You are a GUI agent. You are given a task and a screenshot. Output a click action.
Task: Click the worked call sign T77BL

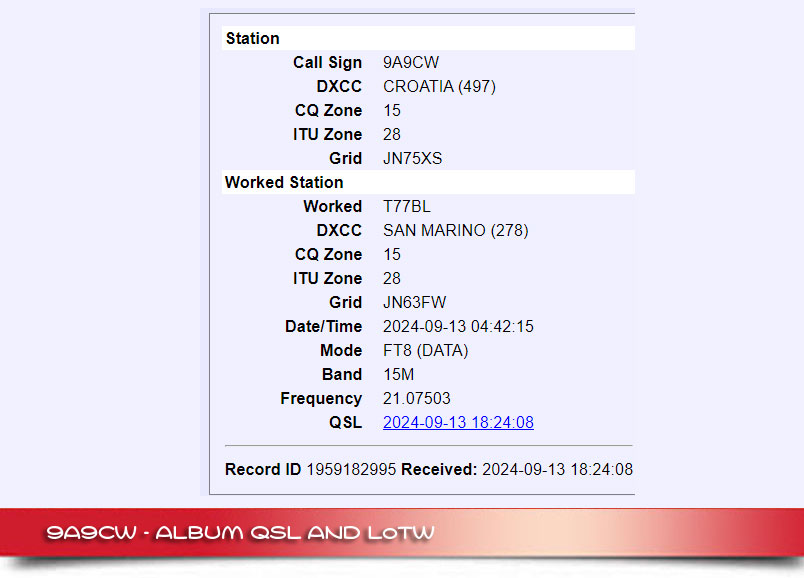[407, 207]
